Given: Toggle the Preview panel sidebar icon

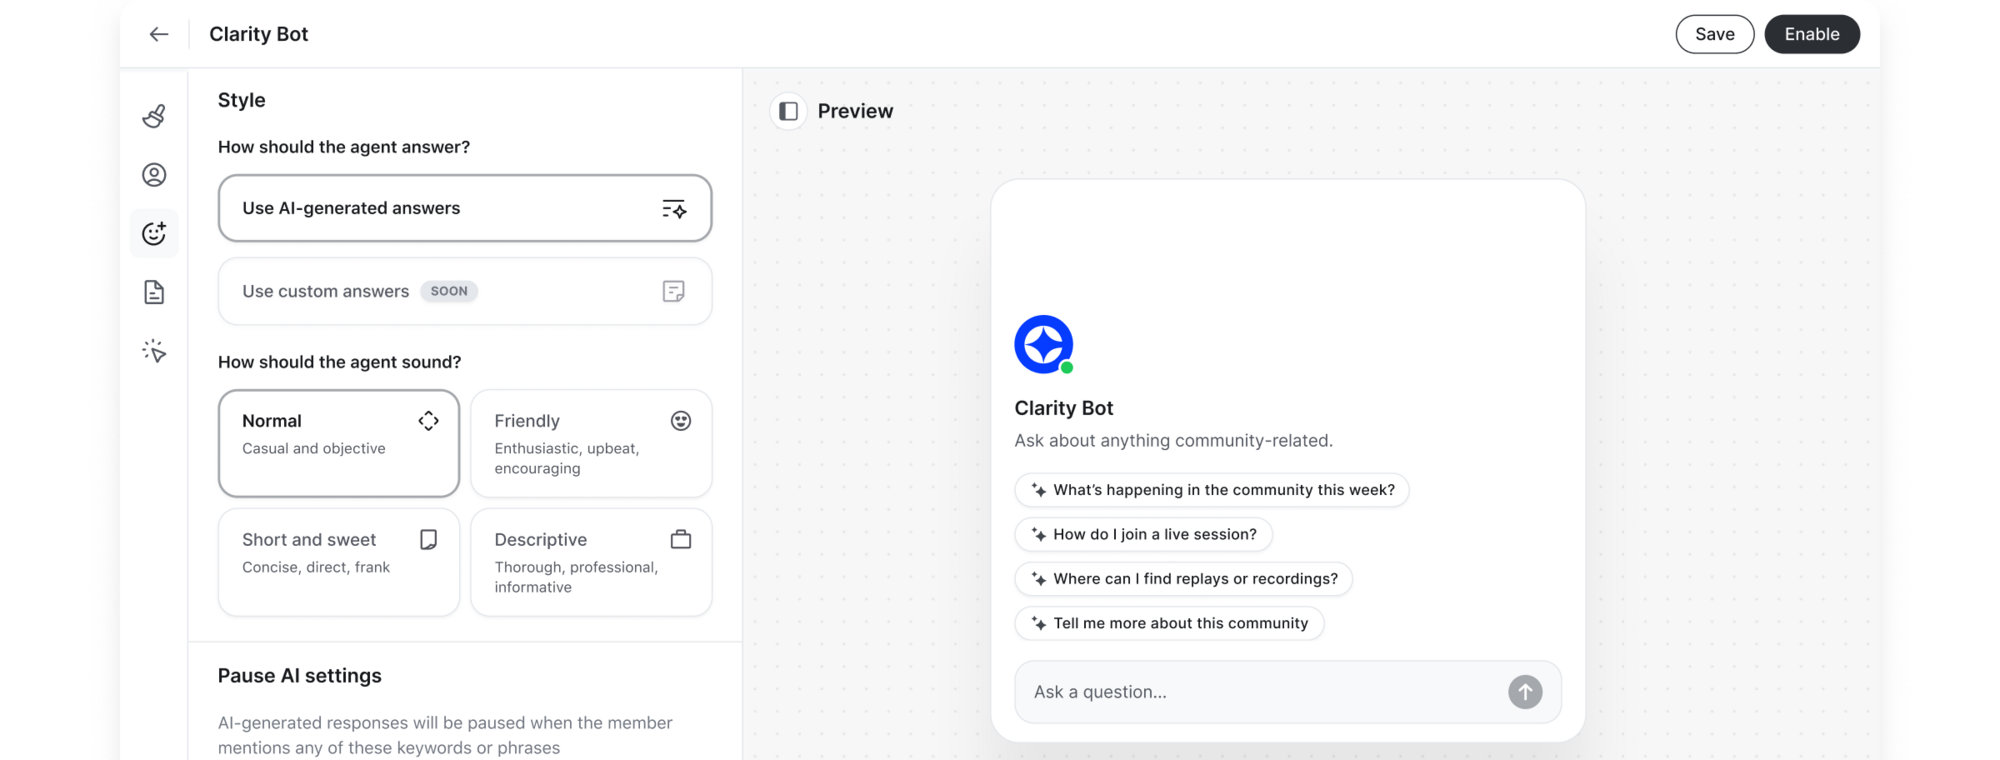Looking at the screenshot, I should point(788,111).
